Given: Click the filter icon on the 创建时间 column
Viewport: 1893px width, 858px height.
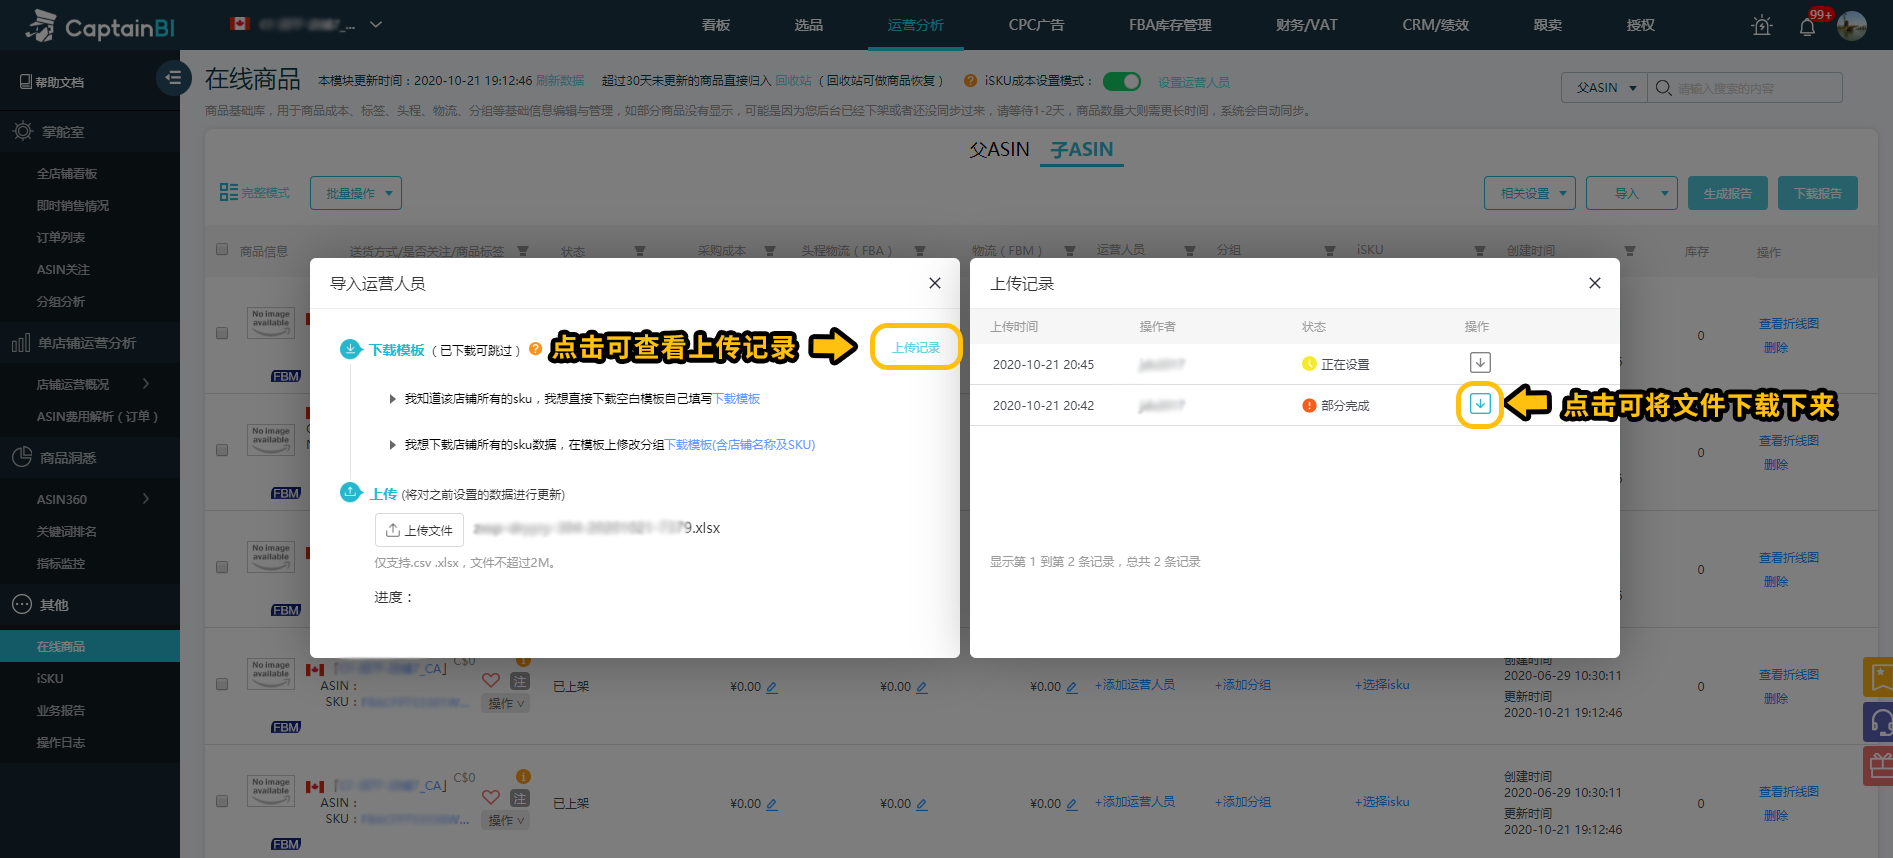Looking at the screenshot, I should click(x=1629, y=251).
